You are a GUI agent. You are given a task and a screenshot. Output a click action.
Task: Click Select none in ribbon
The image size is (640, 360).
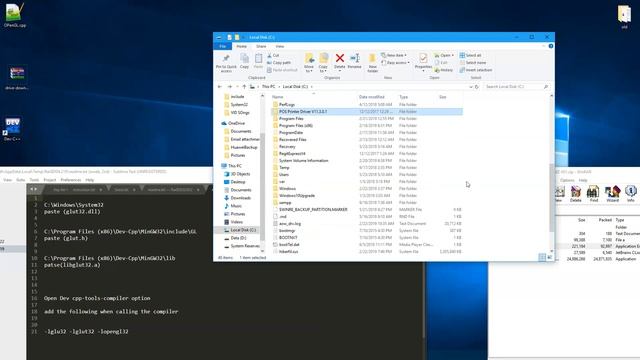pyautogui.click(x=473, y=62)
